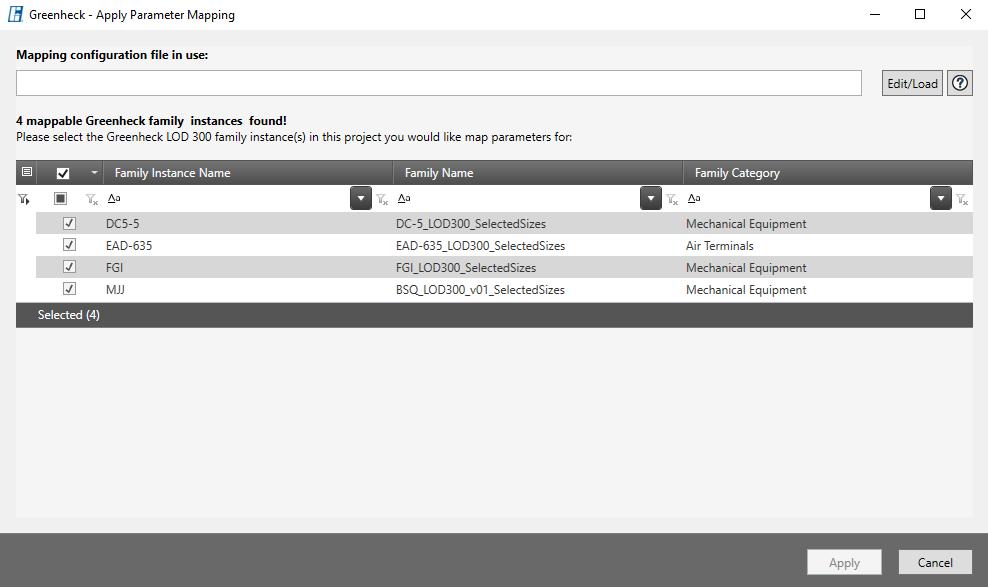Open help using the question mark icon
Image resolution: width=988 pixels, height=587 pixels.
960,83
